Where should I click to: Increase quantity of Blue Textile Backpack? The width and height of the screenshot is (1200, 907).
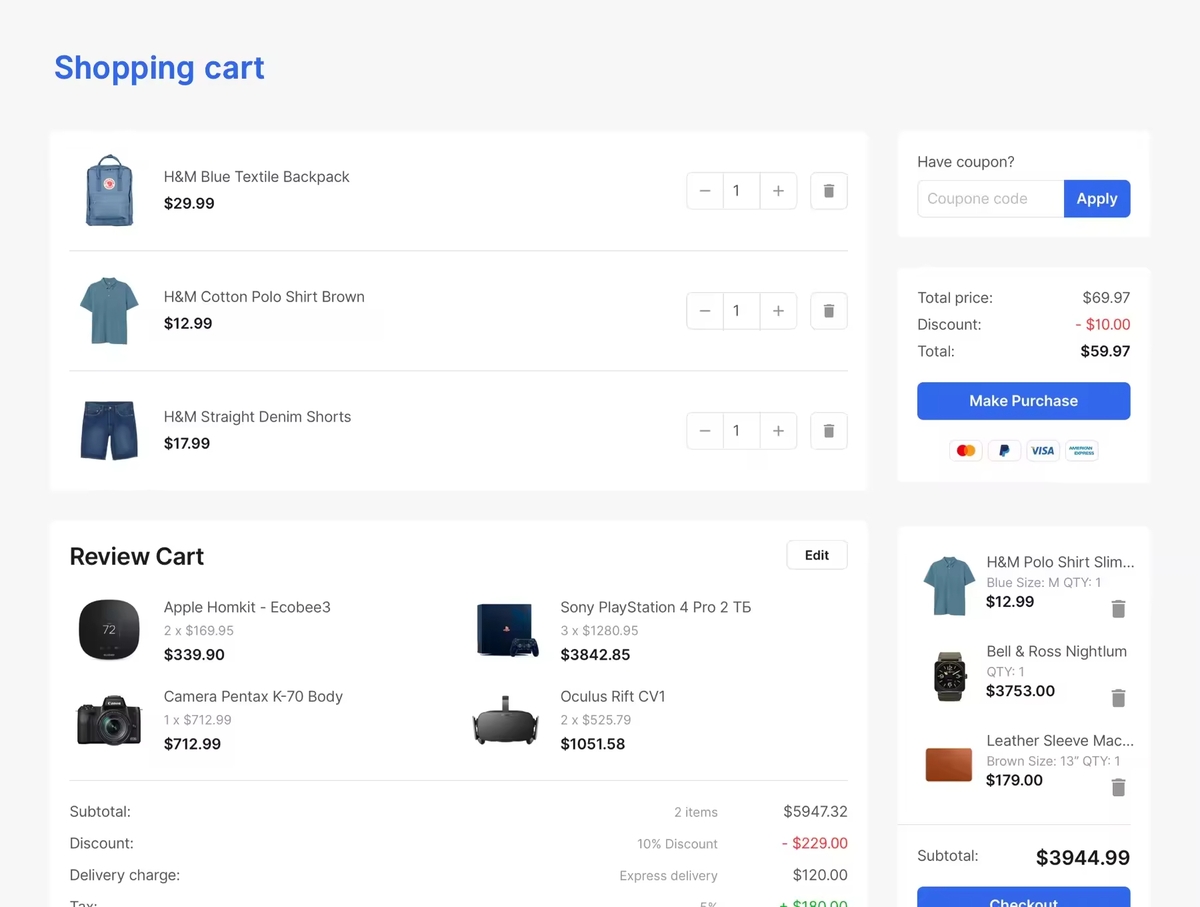(778, 191)
